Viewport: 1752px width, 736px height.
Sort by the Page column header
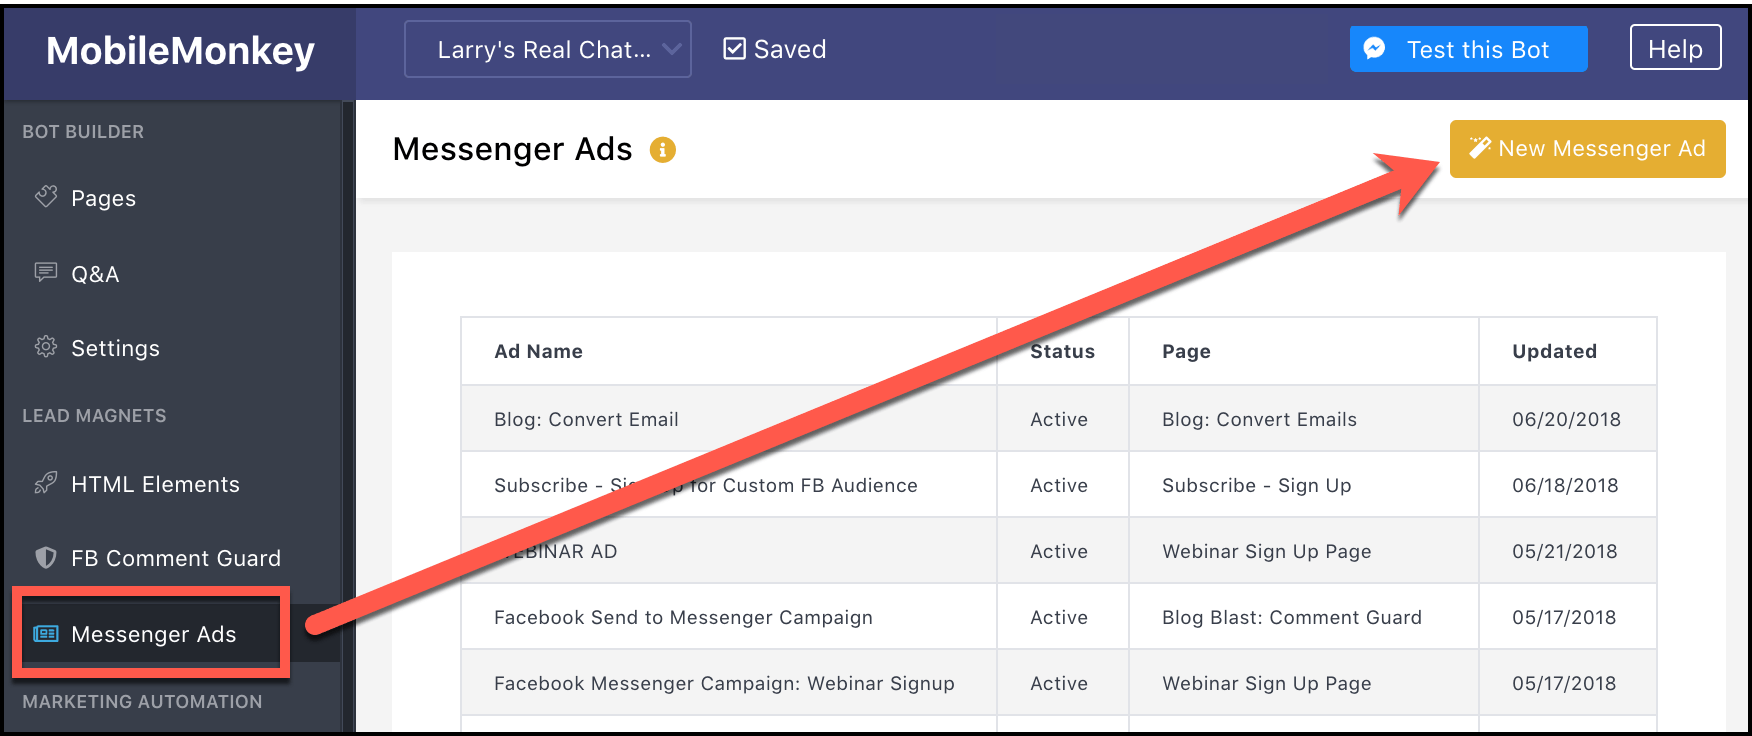(1186, 352)
